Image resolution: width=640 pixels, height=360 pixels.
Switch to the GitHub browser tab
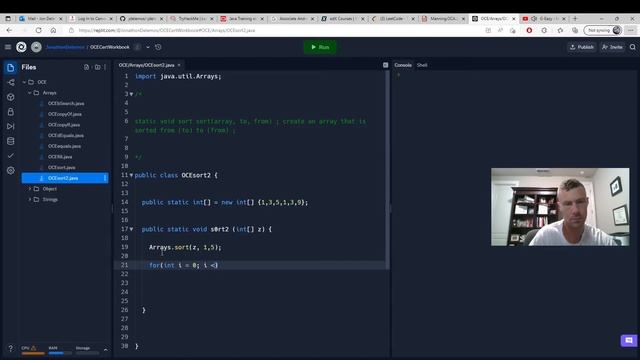(x=140, y=19)
